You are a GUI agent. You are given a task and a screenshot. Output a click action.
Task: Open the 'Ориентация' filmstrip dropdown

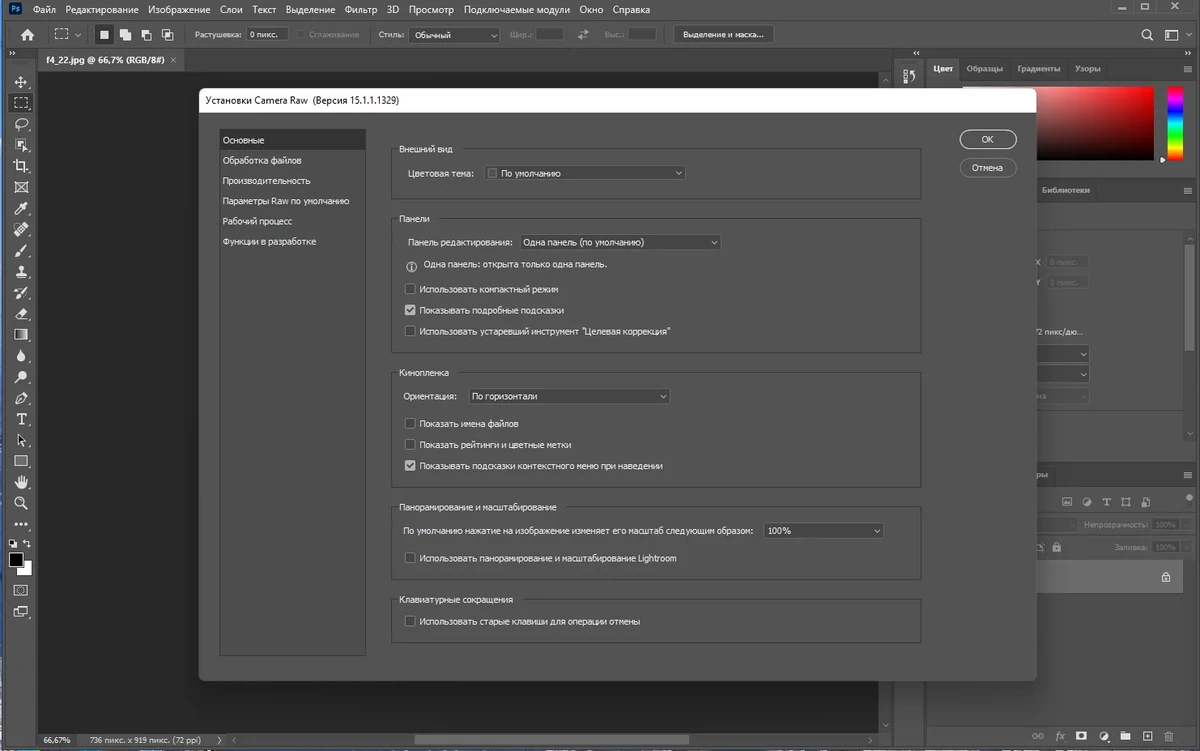pyautogui.click(x=569, y=396)
